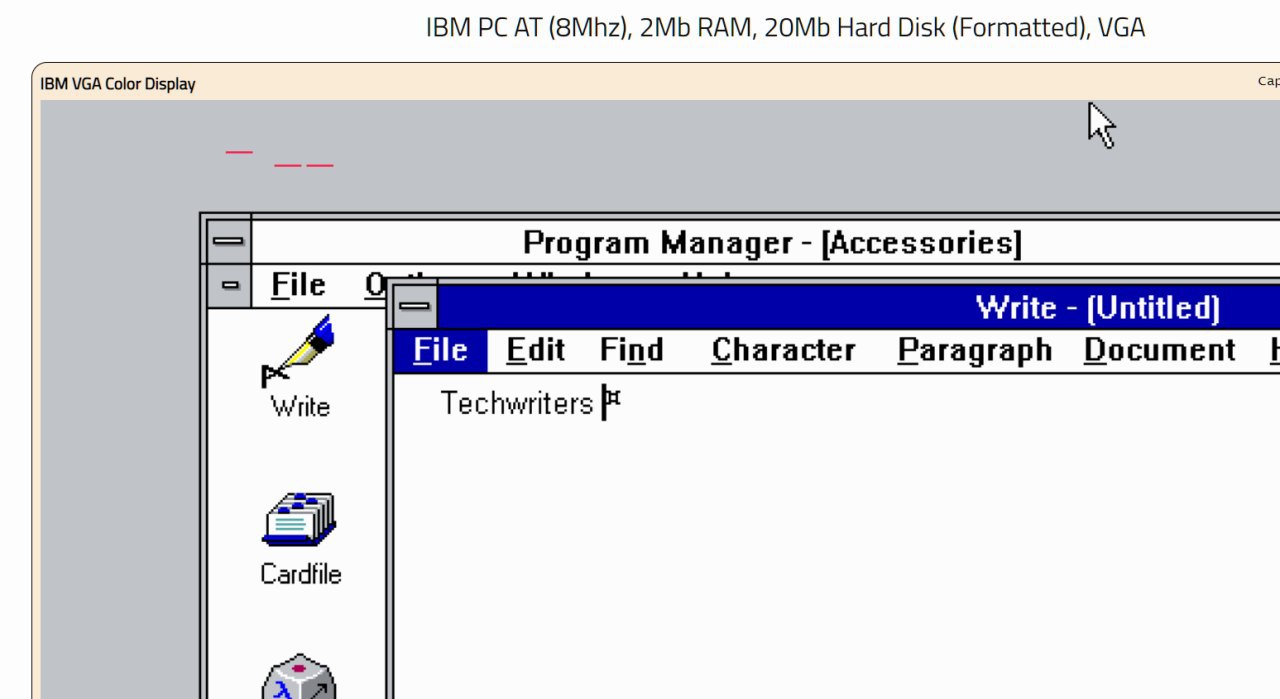
Task: Open the Document menu in Write
Action: [1159, 350]
